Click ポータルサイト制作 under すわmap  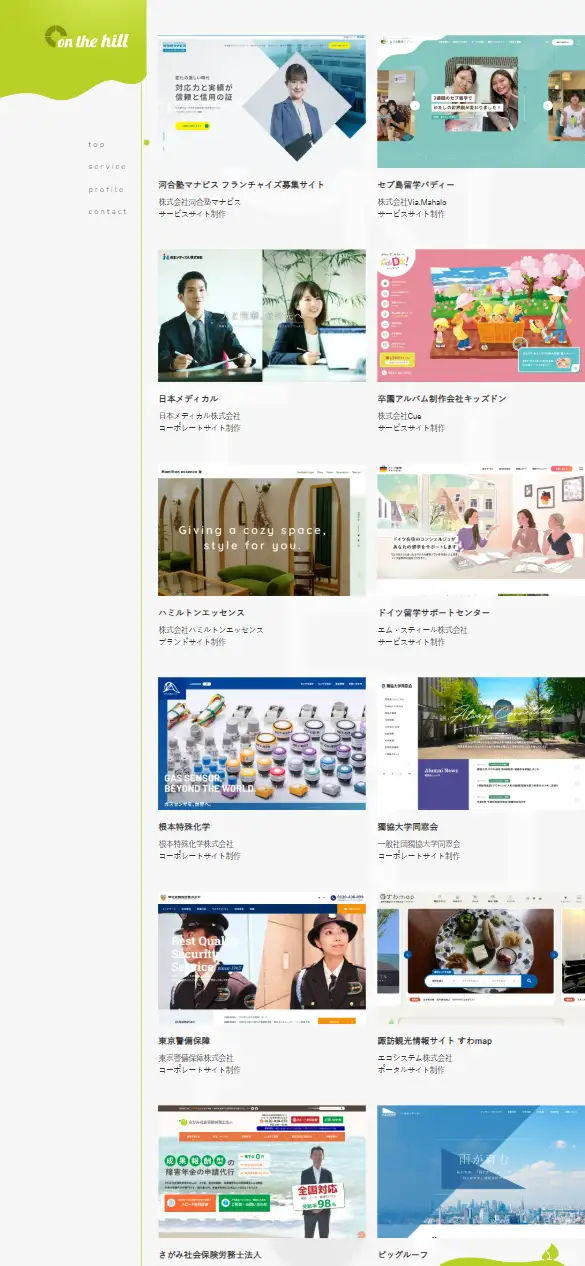point(411,1070)
